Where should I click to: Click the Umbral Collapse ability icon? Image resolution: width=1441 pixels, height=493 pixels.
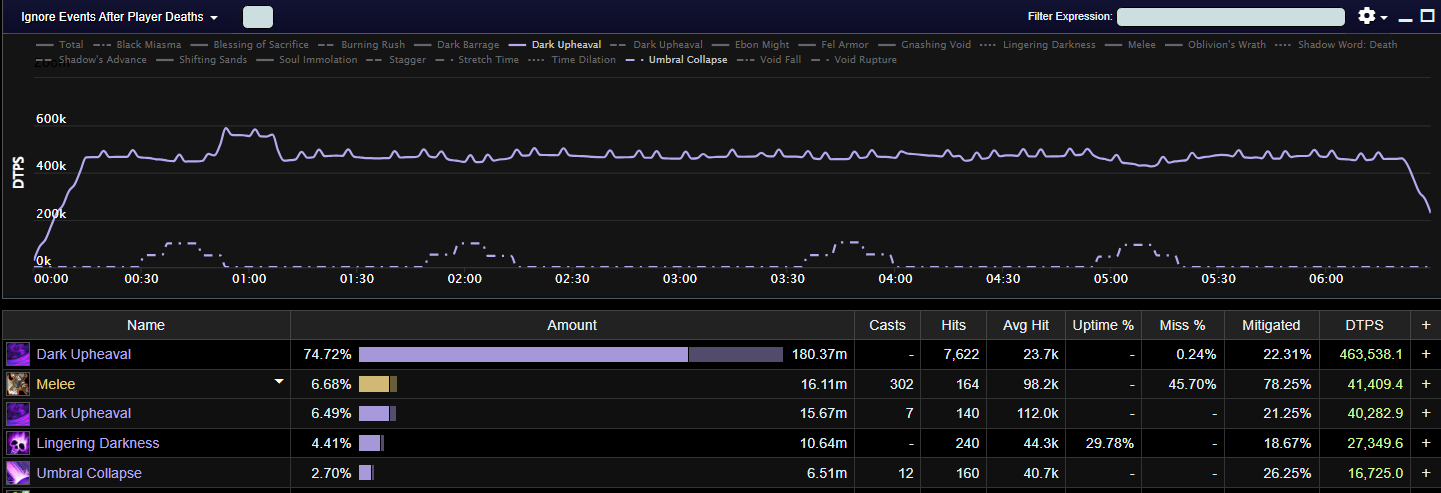point(18,473)
